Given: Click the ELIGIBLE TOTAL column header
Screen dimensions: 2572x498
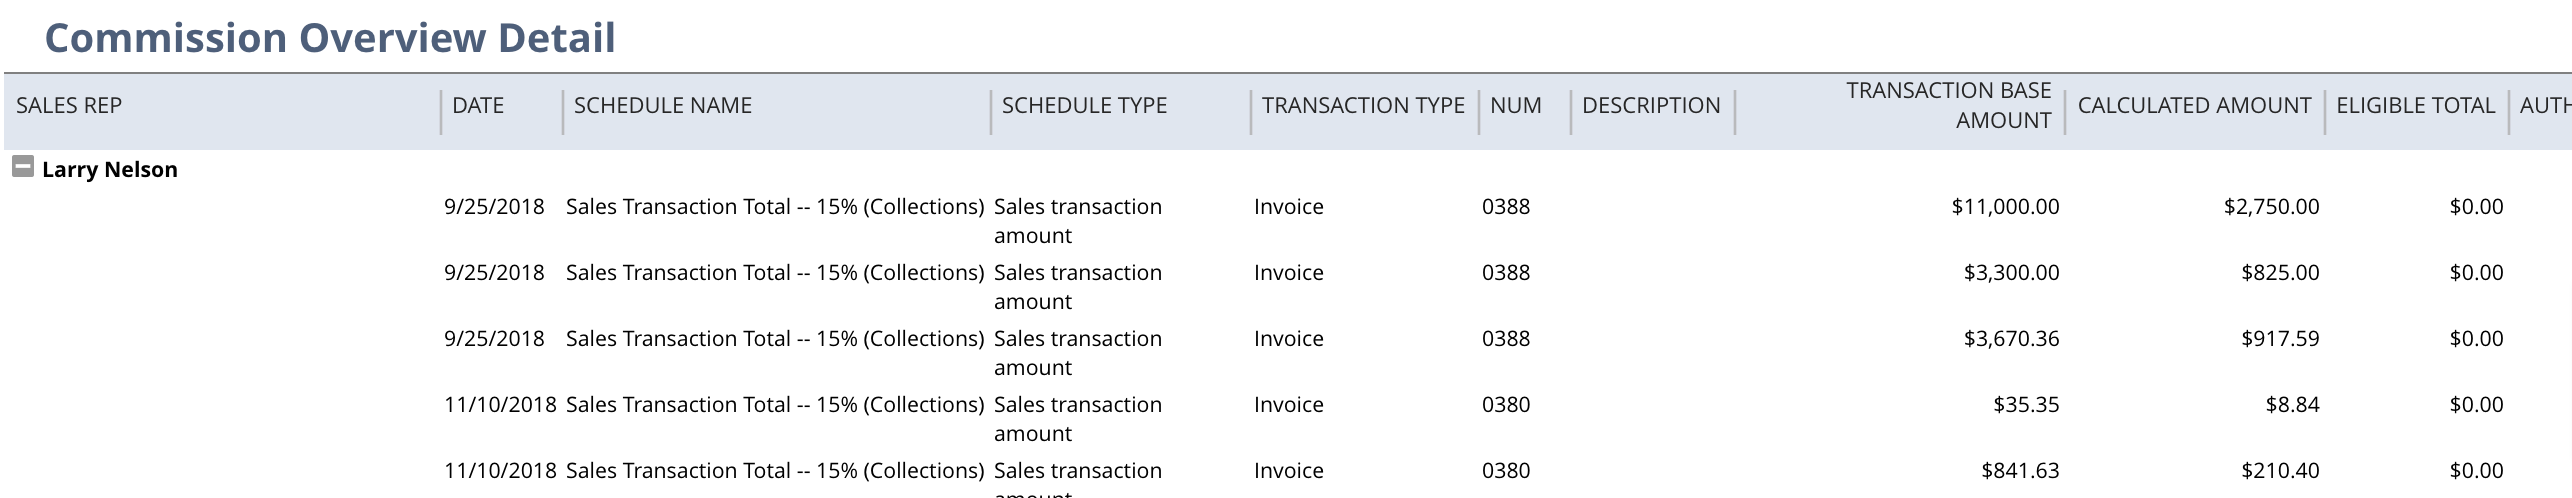Looking at the screenshot, I should click(x=2416, y=105).
